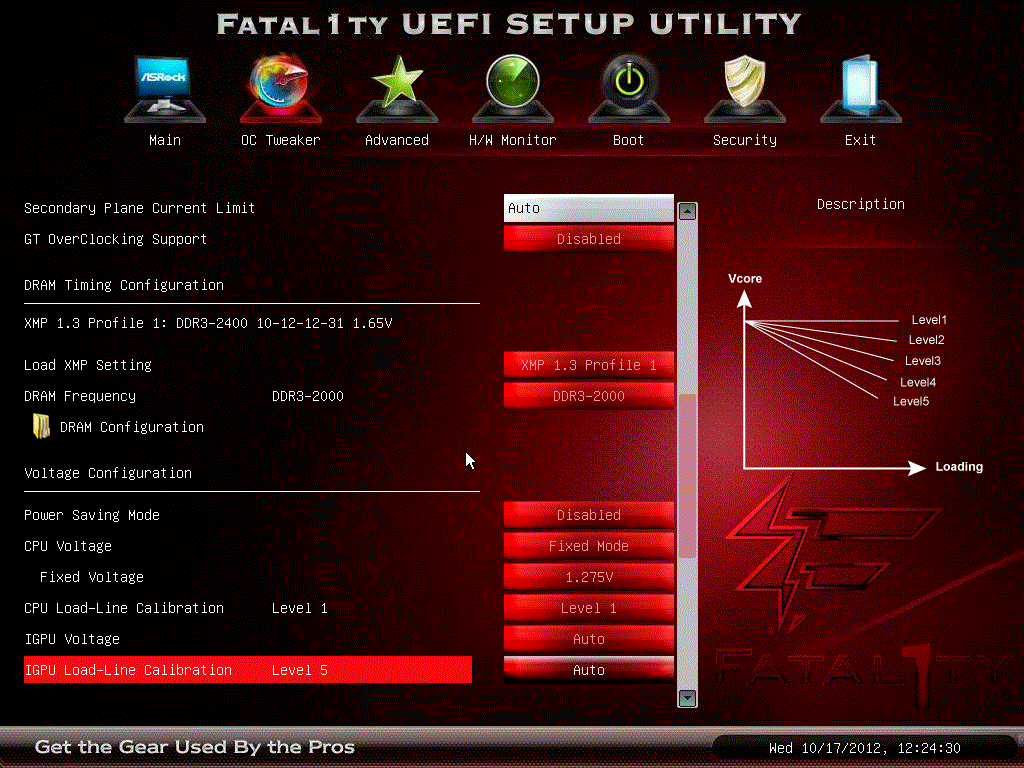Open the Advanced star icon

(x=397, y=88)
